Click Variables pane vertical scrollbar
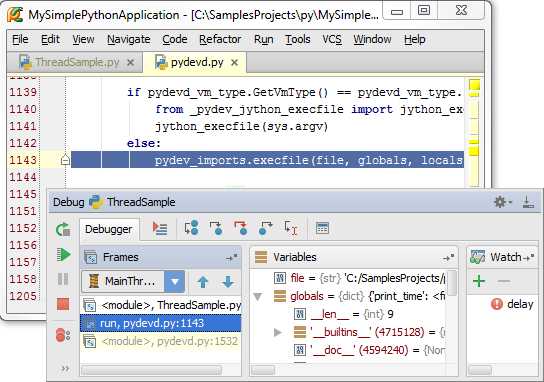 point(452,282)
